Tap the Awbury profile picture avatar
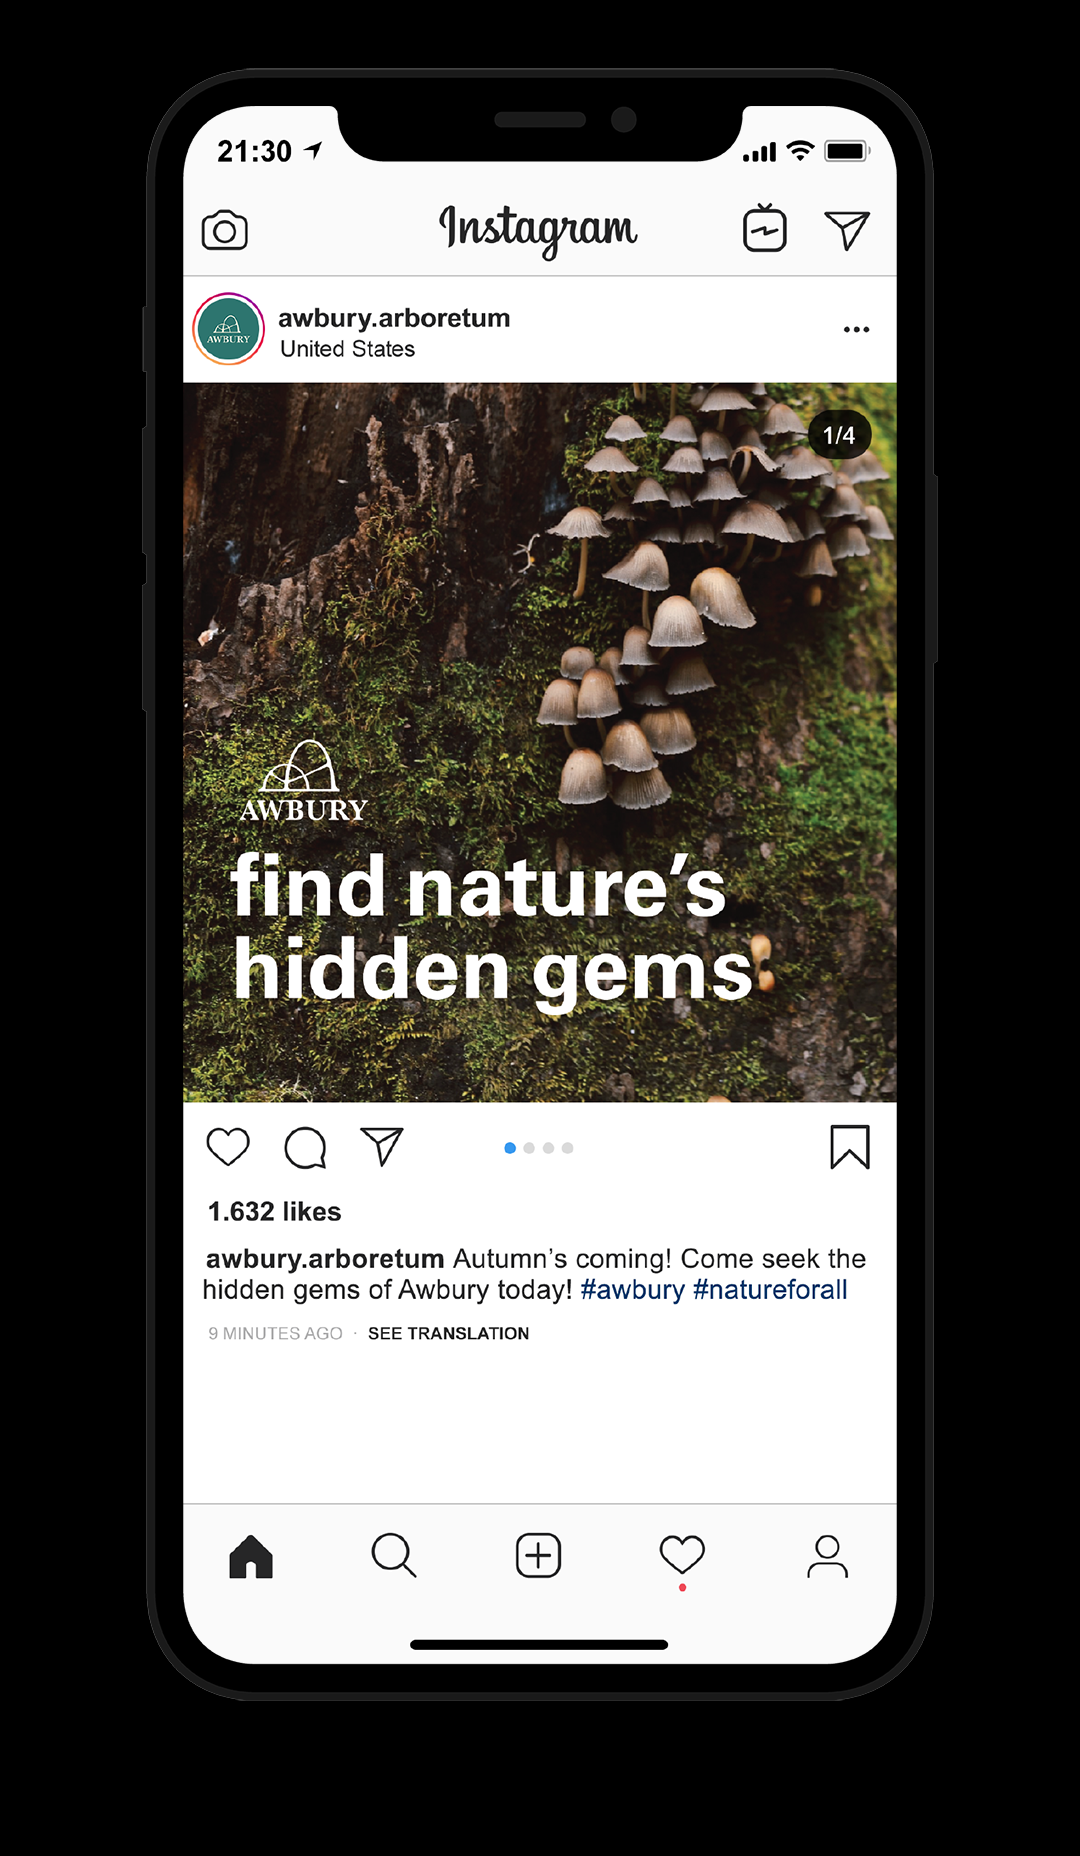 pyautogui.click(x=228, y=329)
